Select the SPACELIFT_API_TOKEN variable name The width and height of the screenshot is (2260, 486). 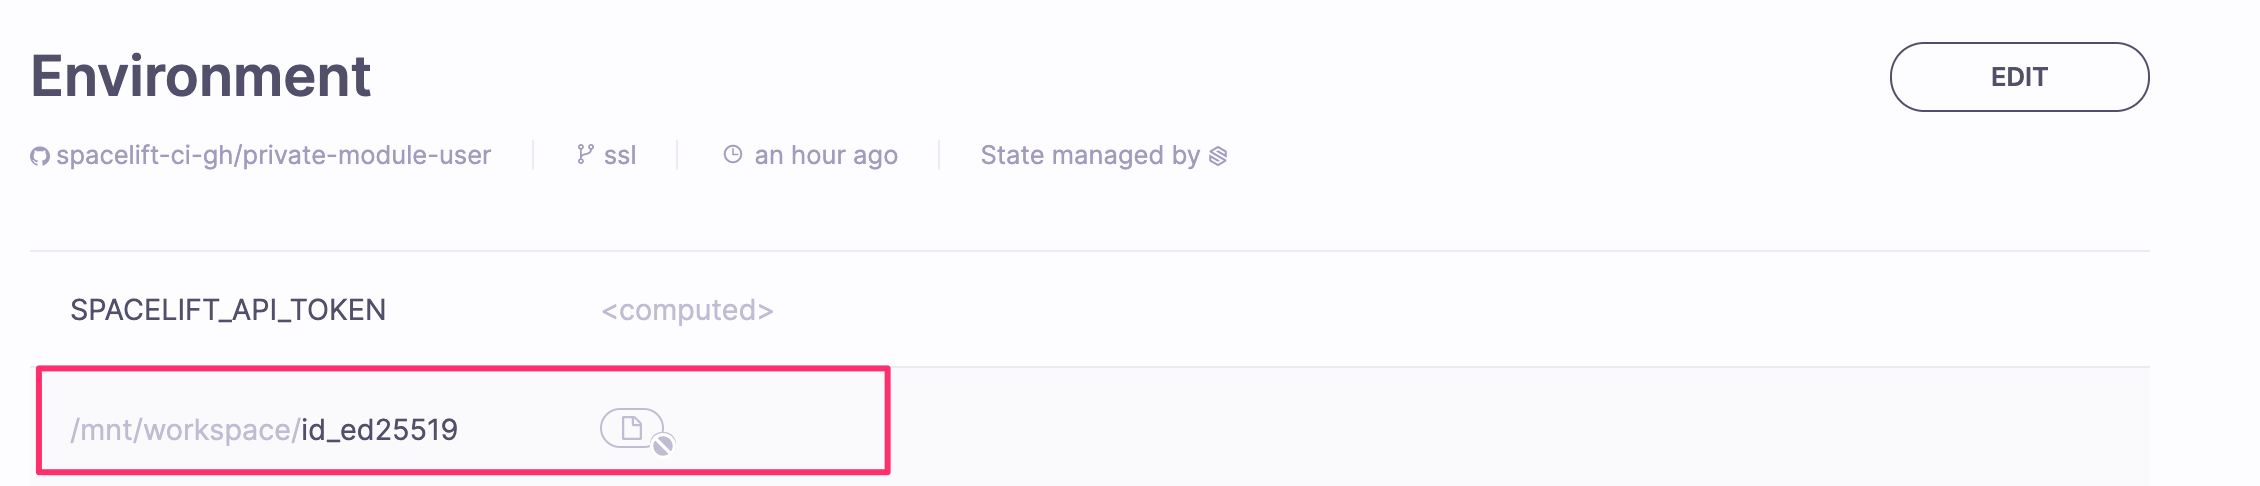[x=228, y=310]
